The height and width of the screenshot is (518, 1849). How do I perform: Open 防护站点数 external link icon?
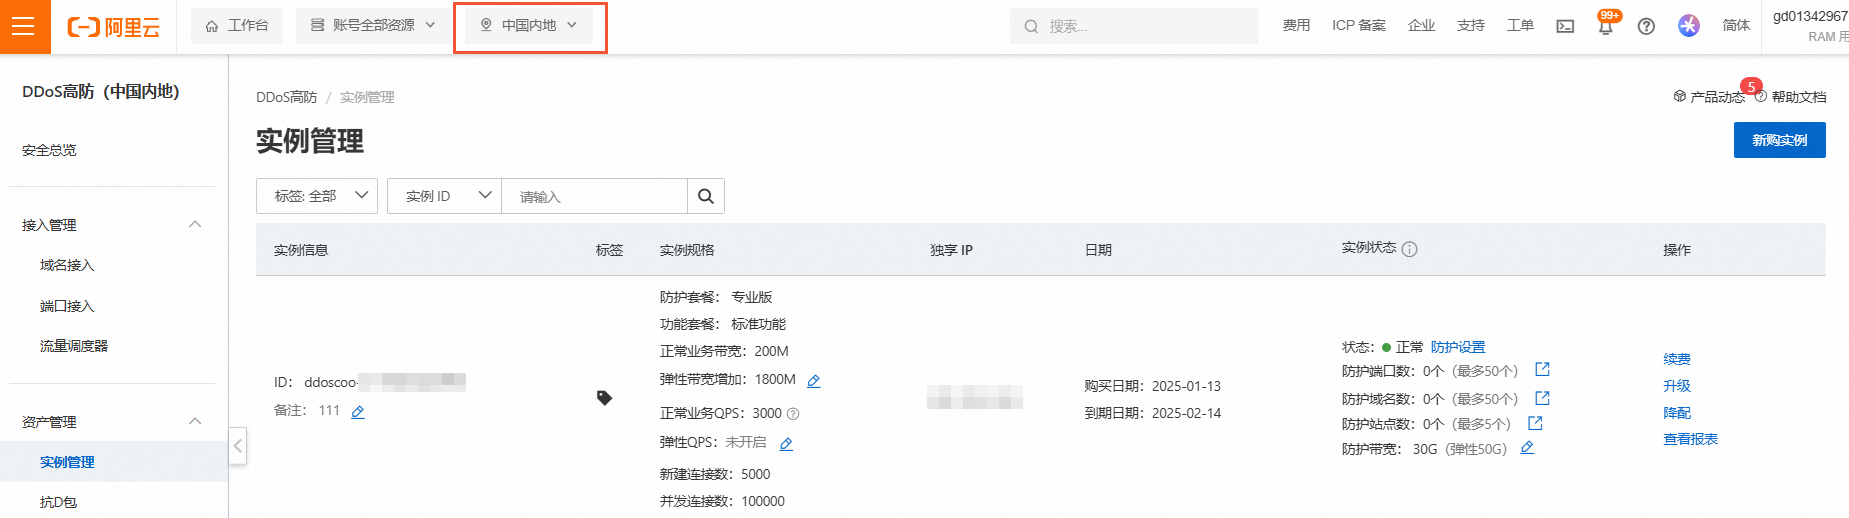click(1535, 423)
